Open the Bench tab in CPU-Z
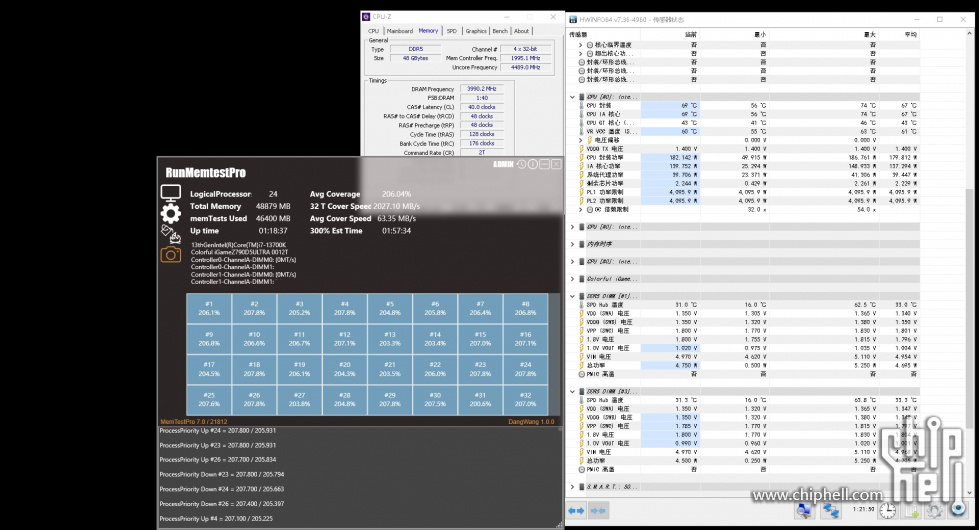Screen dimensions: 979x530 pyautogui.click(x=500, y=31)
